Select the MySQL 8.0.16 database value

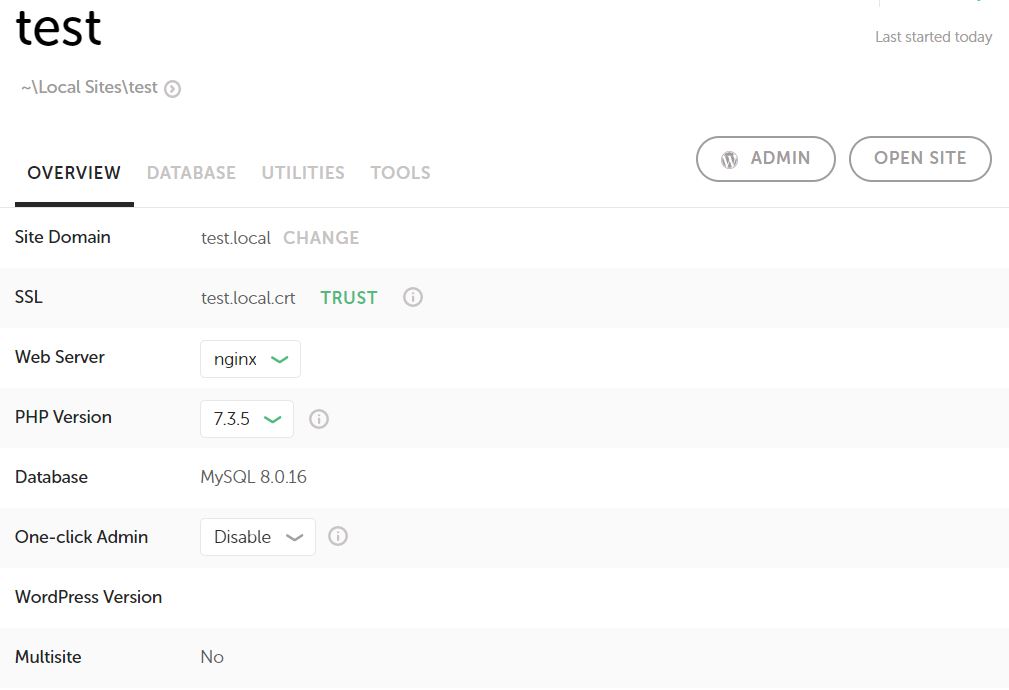click(254, 477)
